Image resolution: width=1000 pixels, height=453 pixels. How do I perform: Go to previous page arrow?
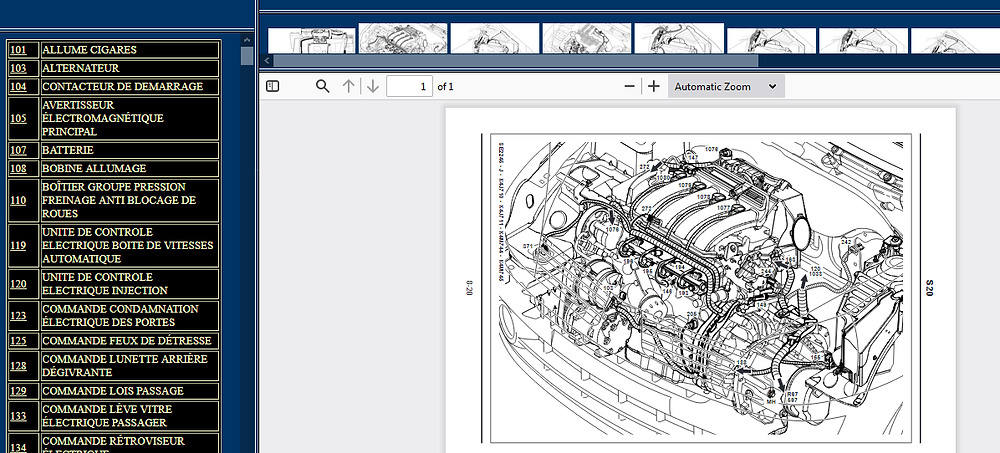(x=348, y=86)
